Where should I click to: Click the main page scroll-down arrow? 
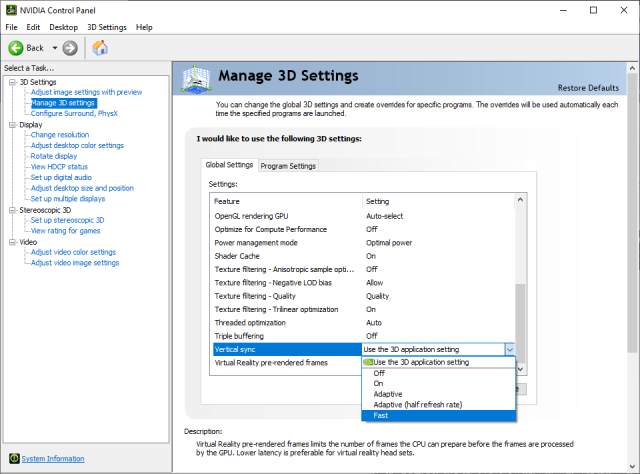pyautogui.click(x=632, y=467)
